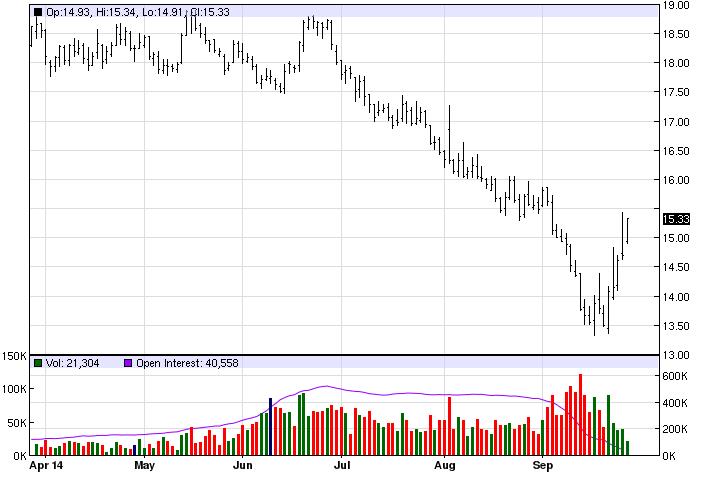Click the 'Aug' date axis label
The width and height of the screenshot is (708, 482).
pyautogui.click(x=445, y=465)
